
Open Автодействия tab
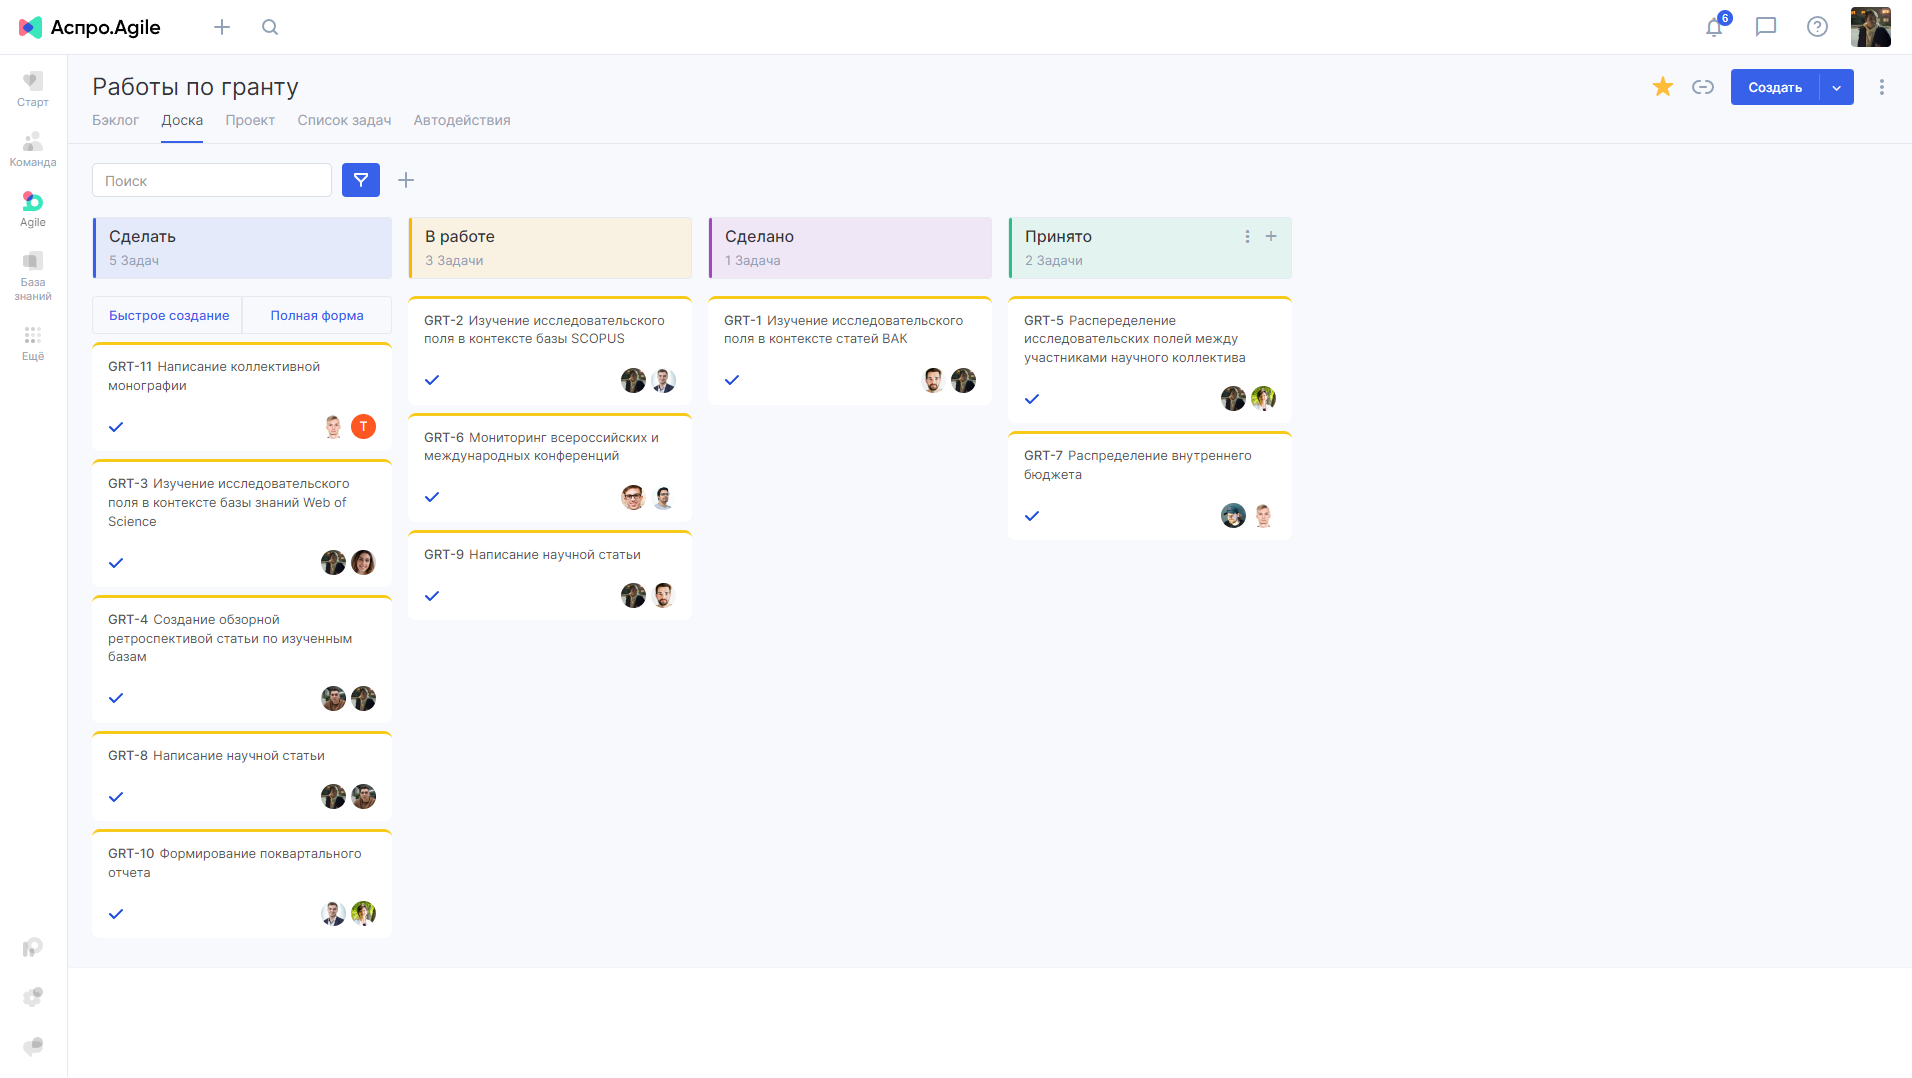click(462, 120)
